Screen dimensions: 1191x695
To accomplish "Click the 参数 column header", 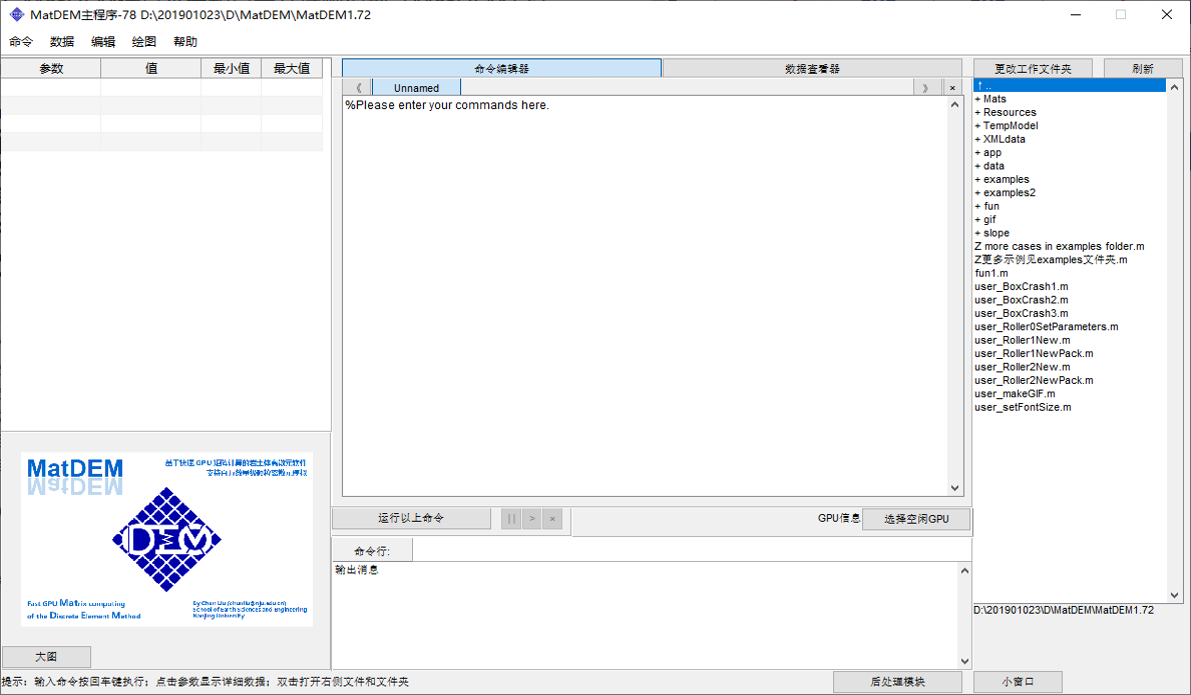I will pos(51,68).
